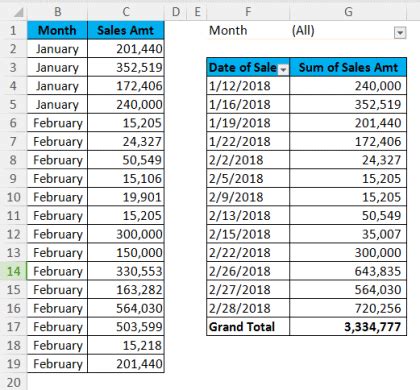420x390 pixels.
Task: Select the 172,406 cell in column C
Action: [126, 86]
